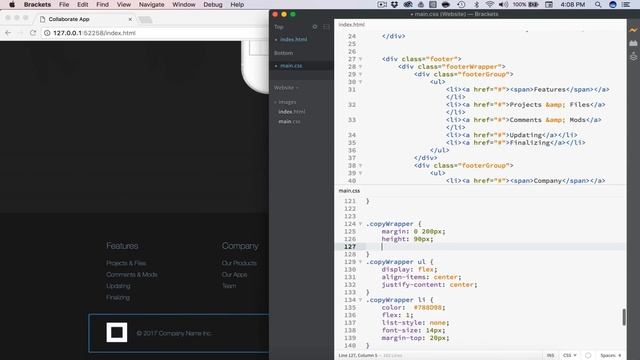The width and height of the screenshot is (640, 360).
Task: Click the Our Apps footer link
Action: click(x=235, y=275)
